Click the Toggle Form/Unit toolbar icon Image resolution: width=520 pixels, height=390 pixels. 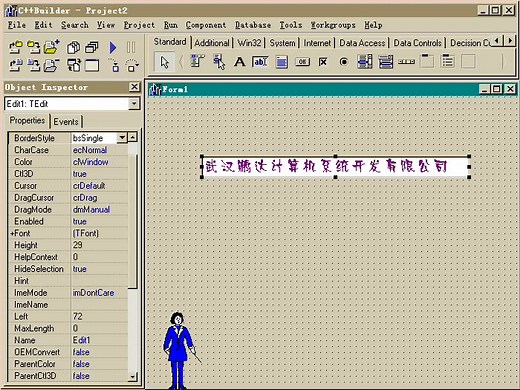[74, 65]
